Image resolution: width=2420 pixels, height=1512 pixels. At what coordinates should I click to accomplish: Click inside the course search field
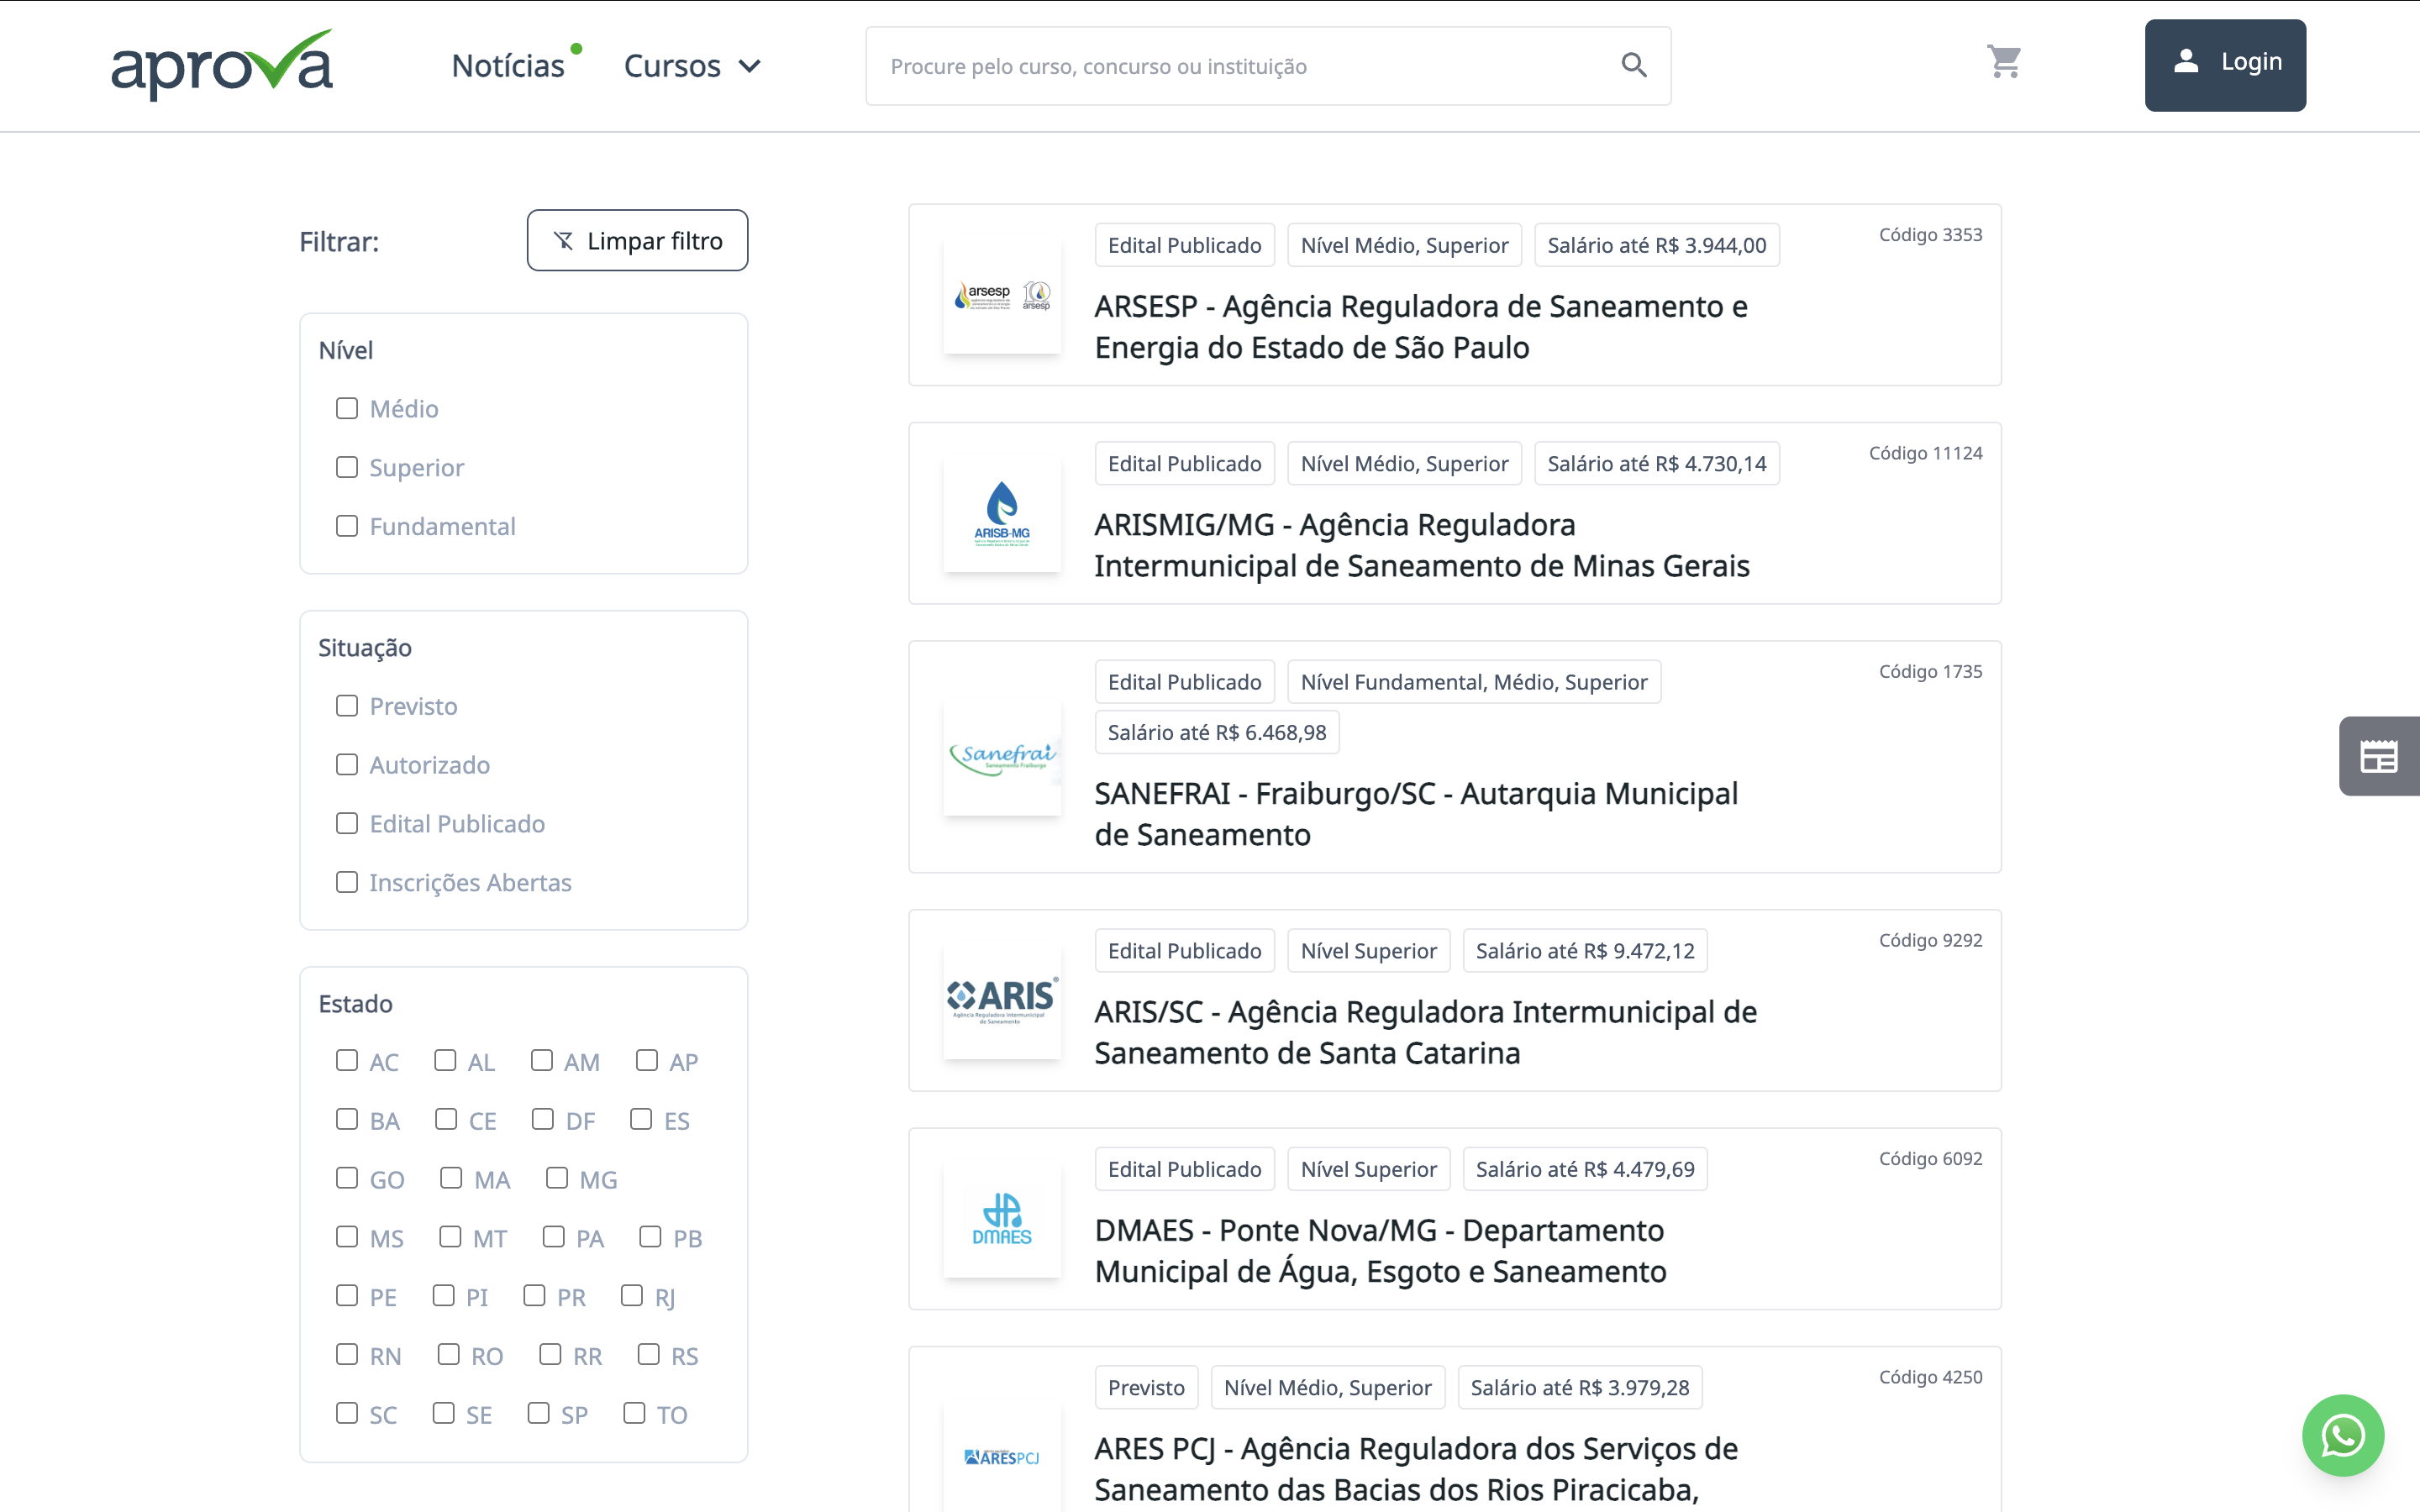click(x=1200, y=66)
